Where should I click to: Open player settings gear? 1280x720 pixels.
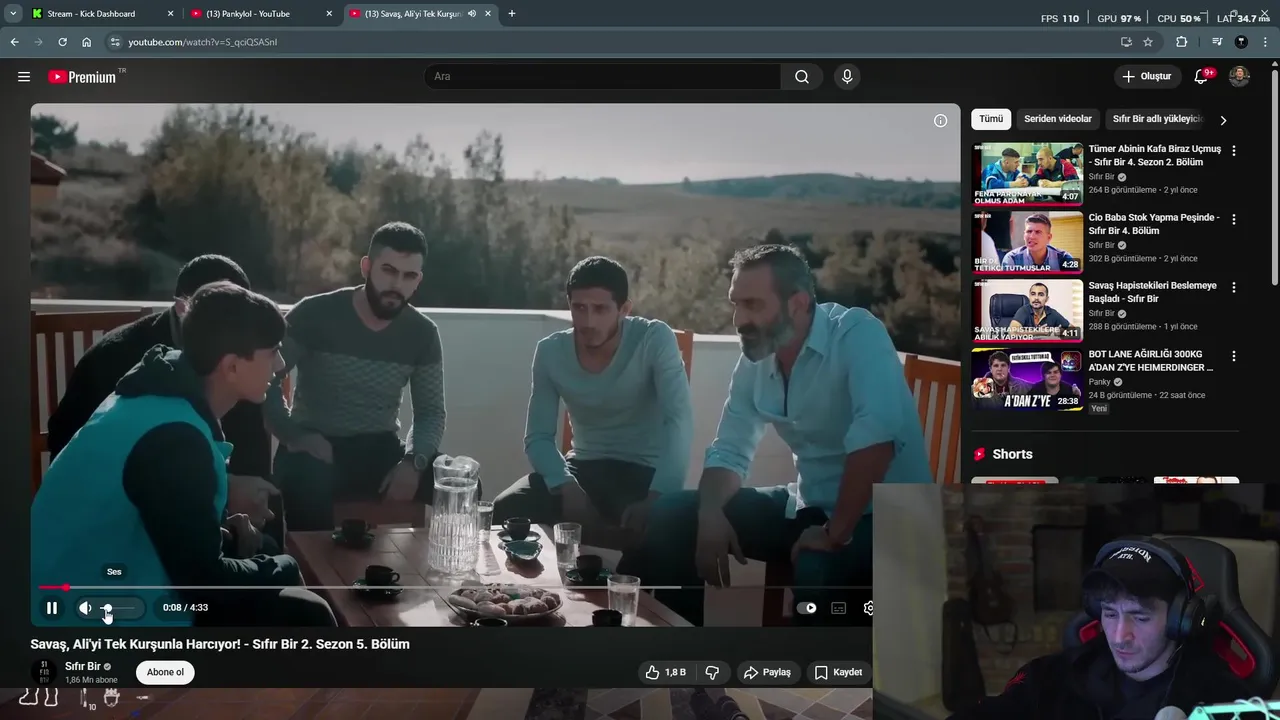867,608
